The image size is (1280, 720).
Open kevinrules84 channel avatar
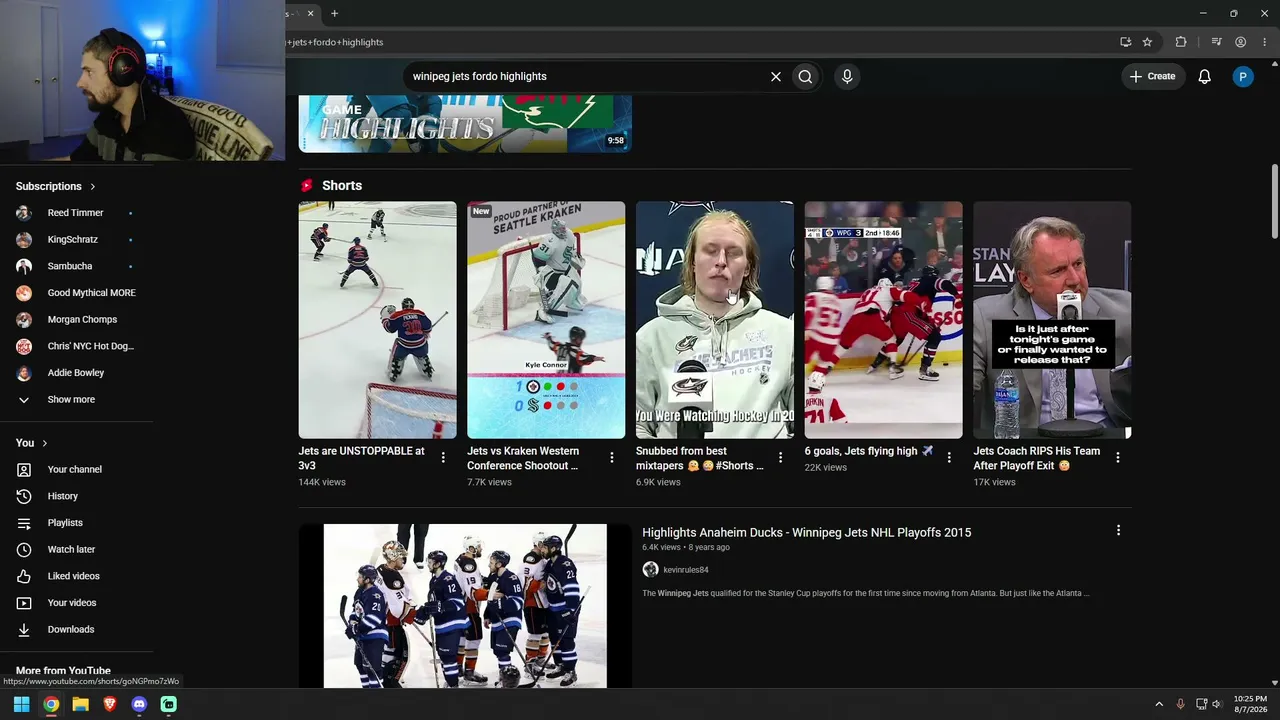coord(650,570)
